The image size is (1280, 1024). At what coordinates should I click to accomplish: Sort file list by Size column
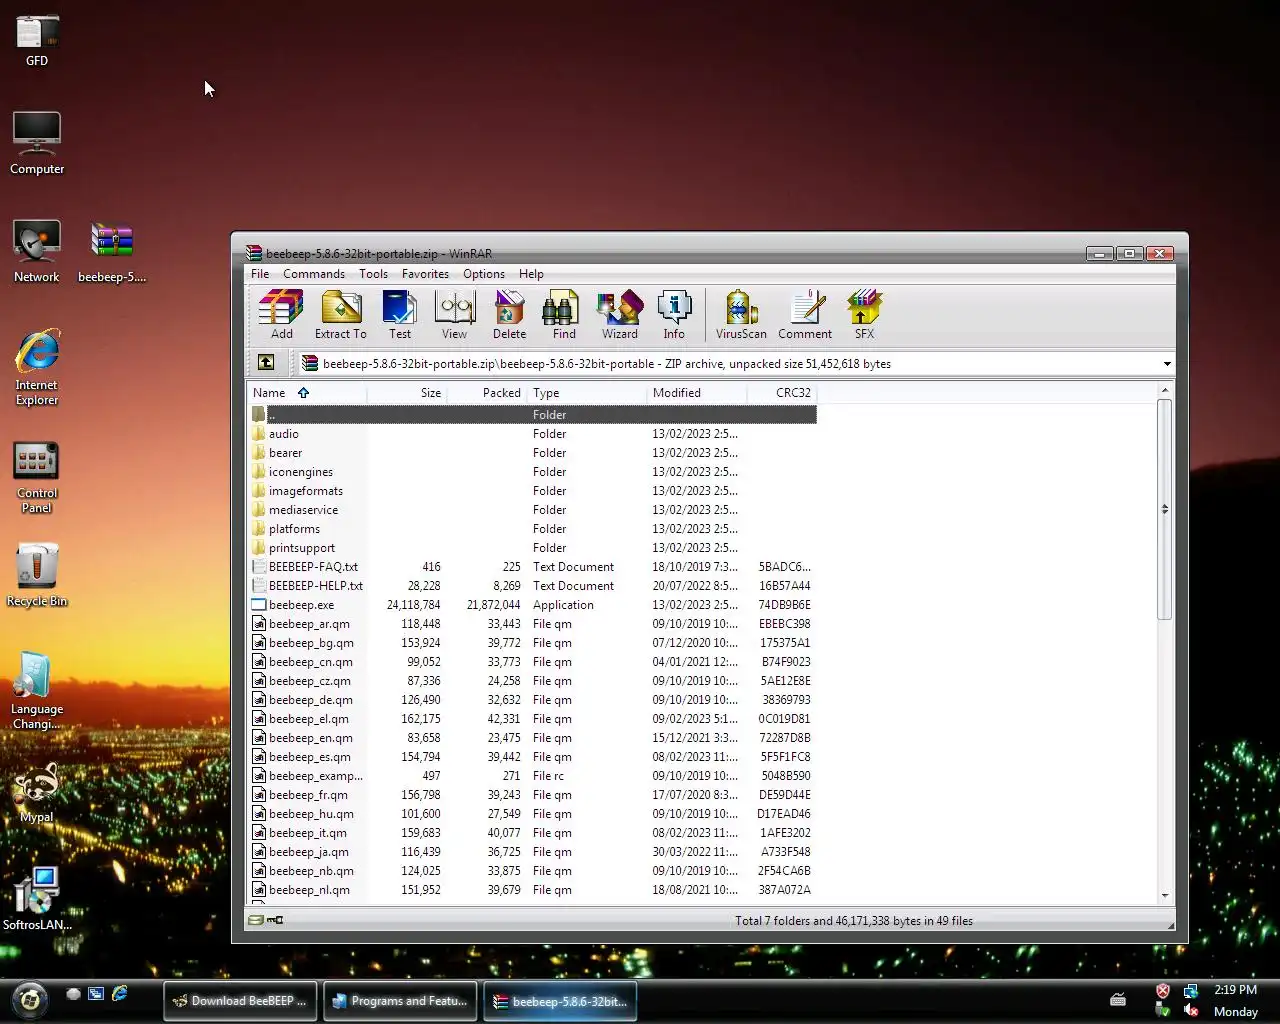(x=407, y=392)
